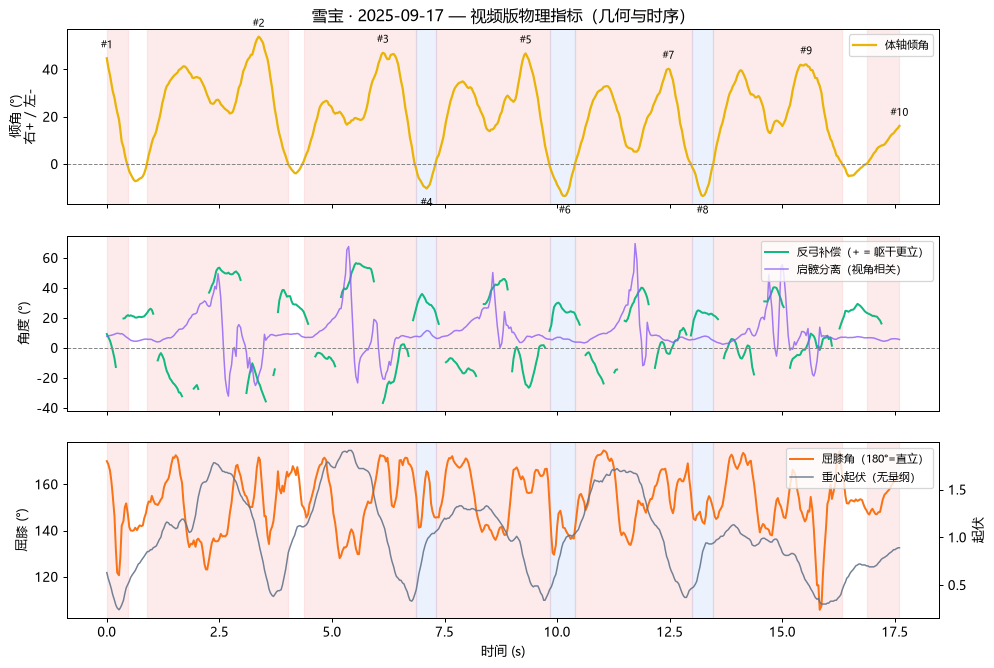Select the 120 tick on the 屈膝 axis
The width and height of the screenshot is (994, 668).
coord(47,577)
